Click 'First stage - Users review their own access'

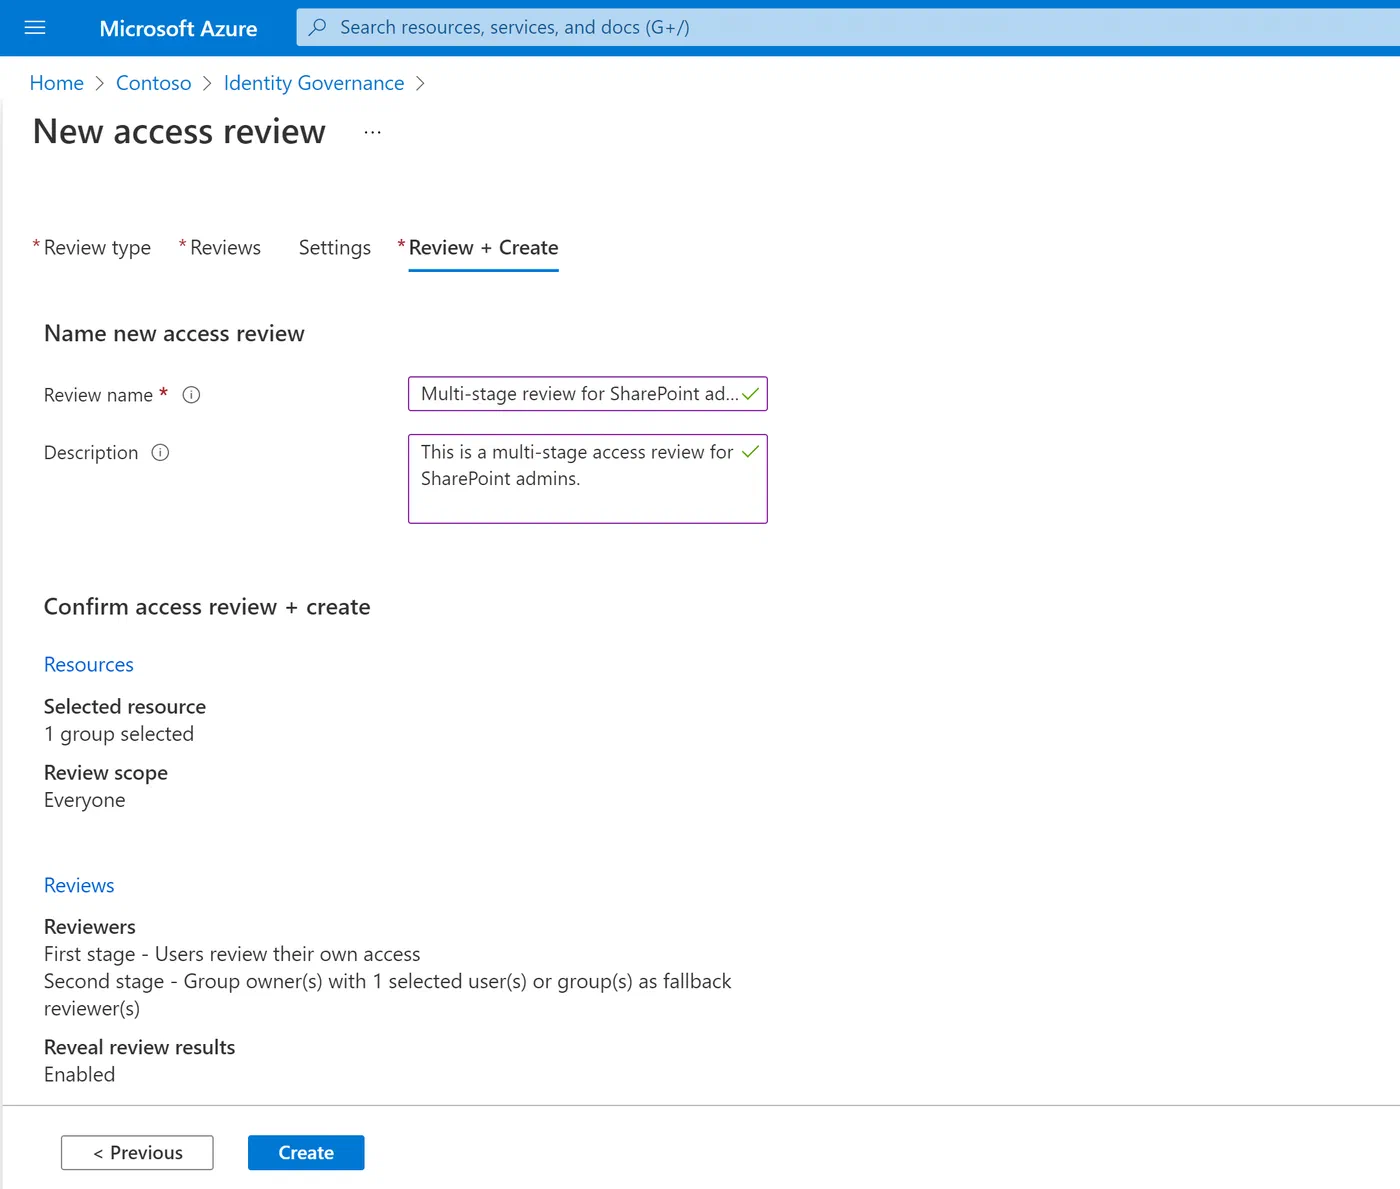(x=232, y=954)
